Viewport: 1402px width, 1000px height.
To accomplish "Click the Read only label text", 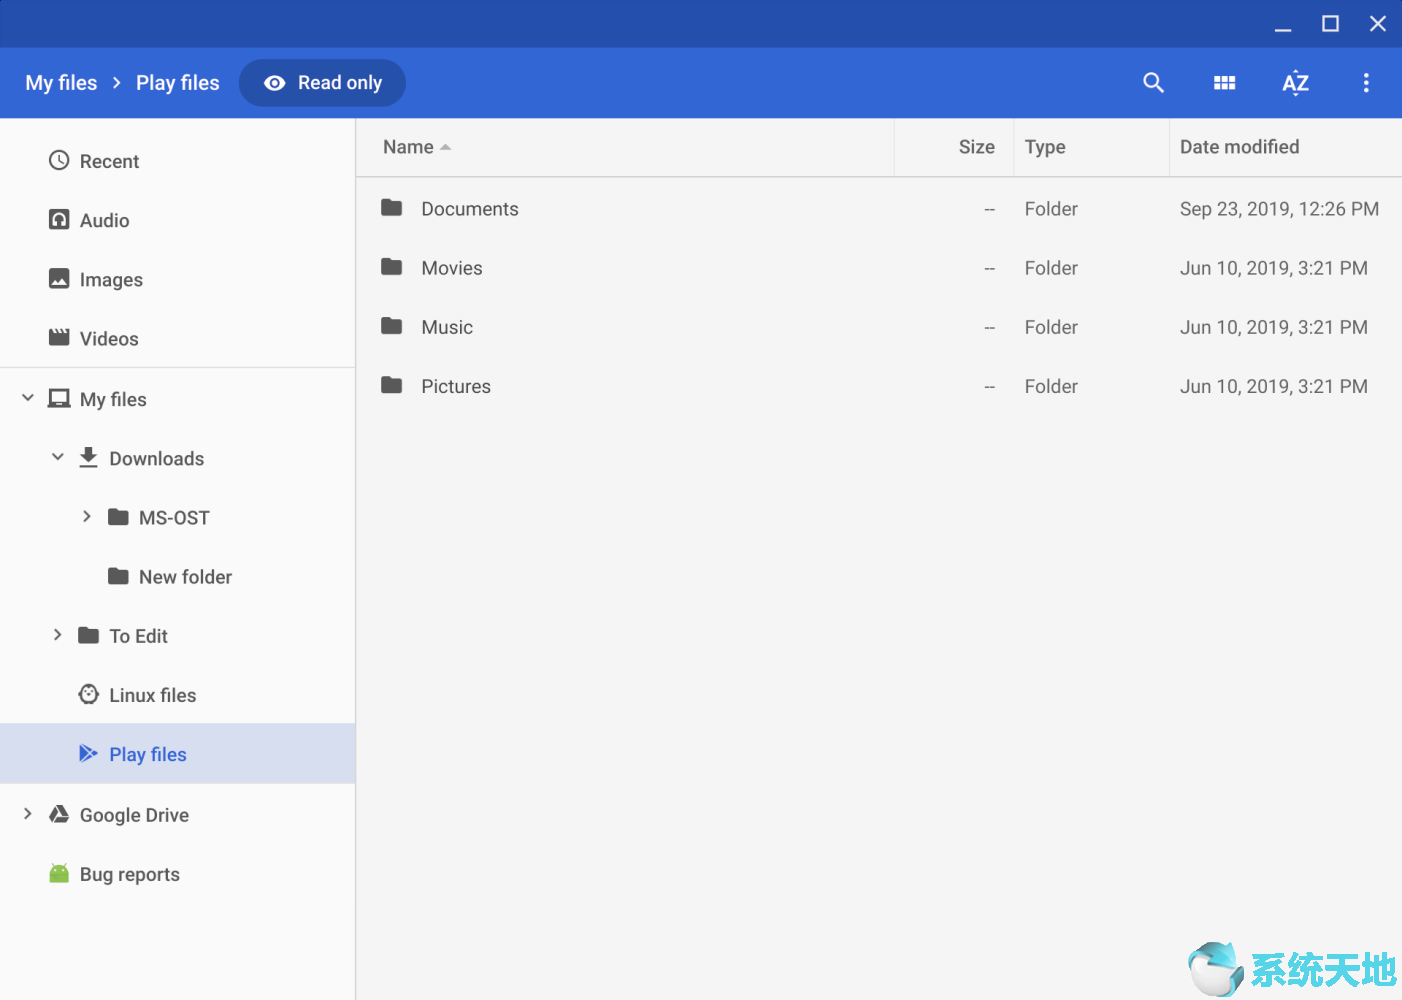I will coord(340,83).
